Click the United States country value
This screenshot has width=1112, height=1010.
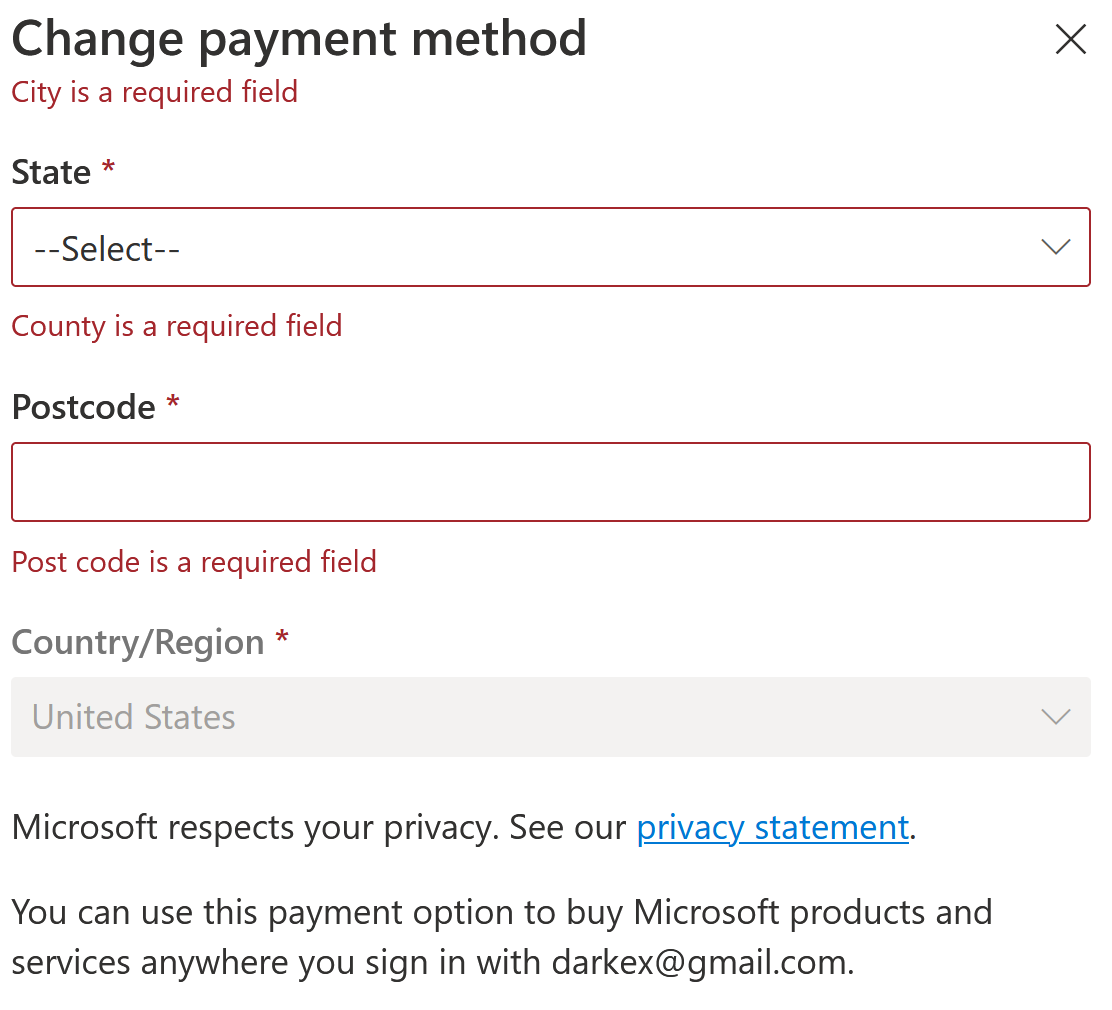[133, 717]
